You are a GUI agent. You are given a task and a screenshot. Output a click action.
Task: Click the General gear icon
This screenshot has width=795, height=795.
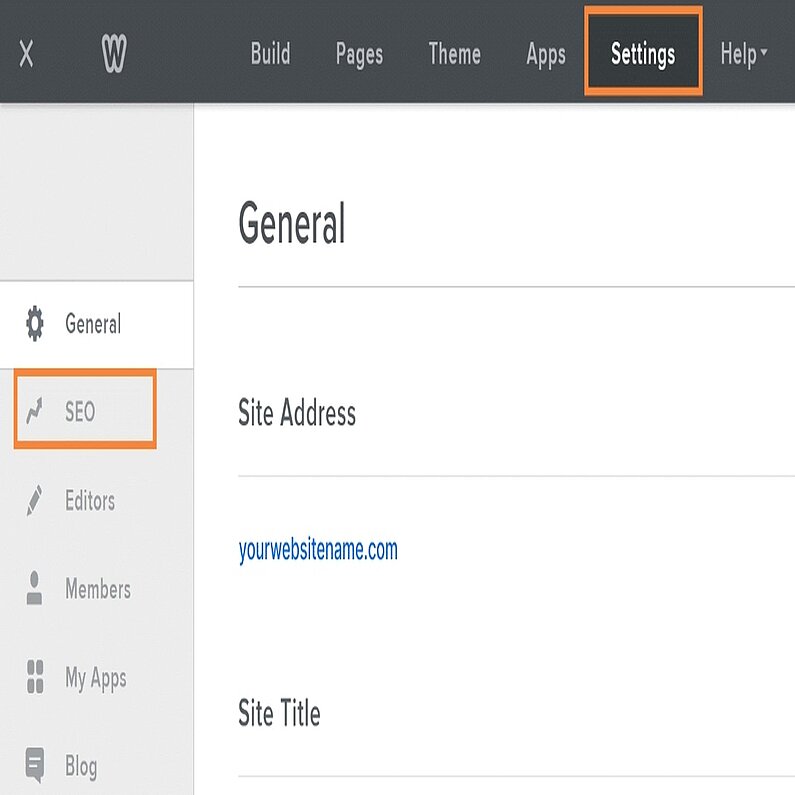click(x=35, y=324)
